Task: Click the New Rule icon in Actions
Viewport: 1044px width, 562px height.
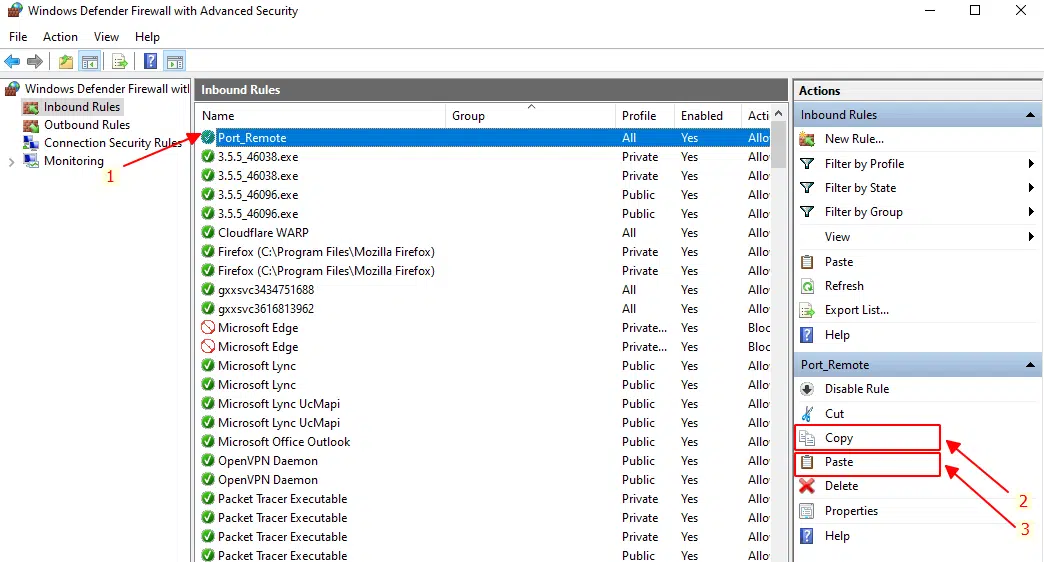Action: (807, 139)
